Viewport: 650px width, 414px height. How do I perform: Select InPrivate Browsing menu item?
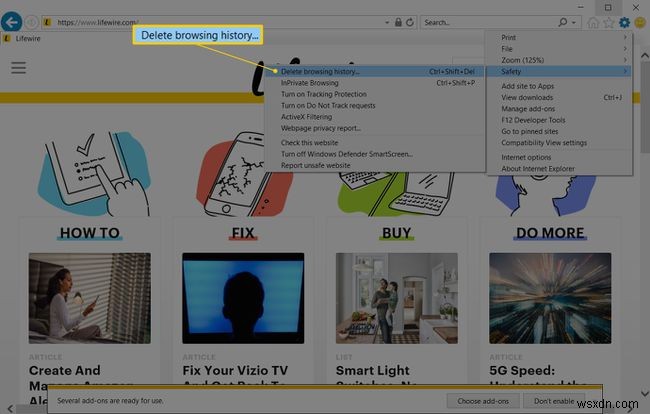pos(375,83)
